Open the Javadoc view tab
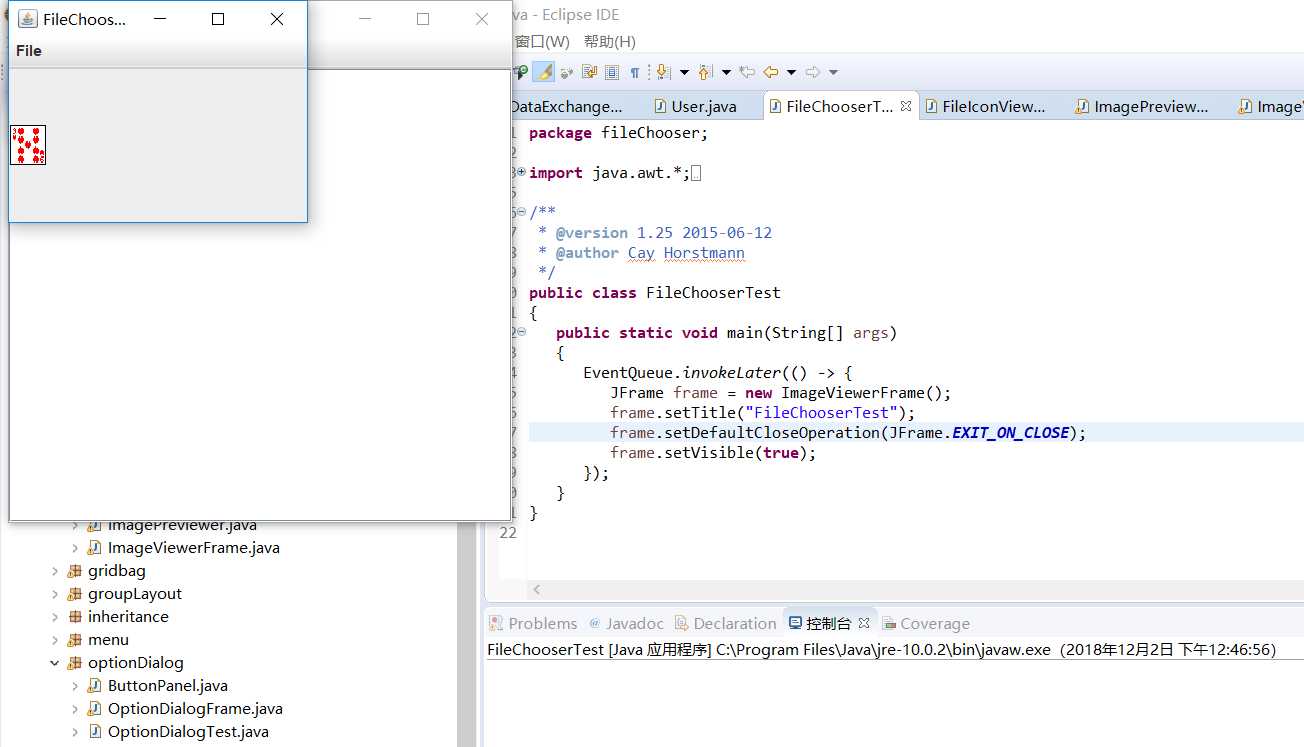Image resolution: width=1304 pixels, height=747 pixels. point(626,623)
